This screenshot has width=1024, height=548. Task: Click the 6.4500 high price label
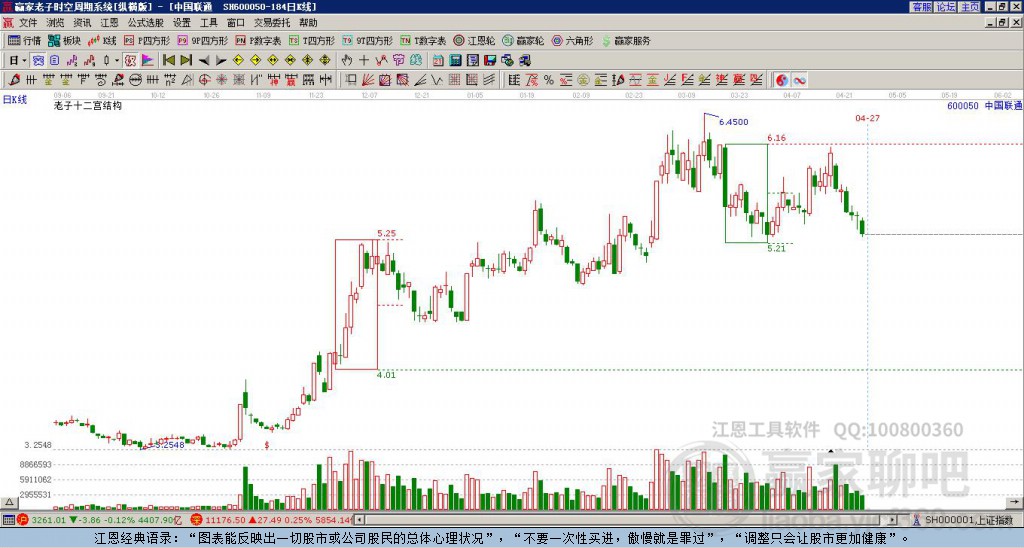733,122
